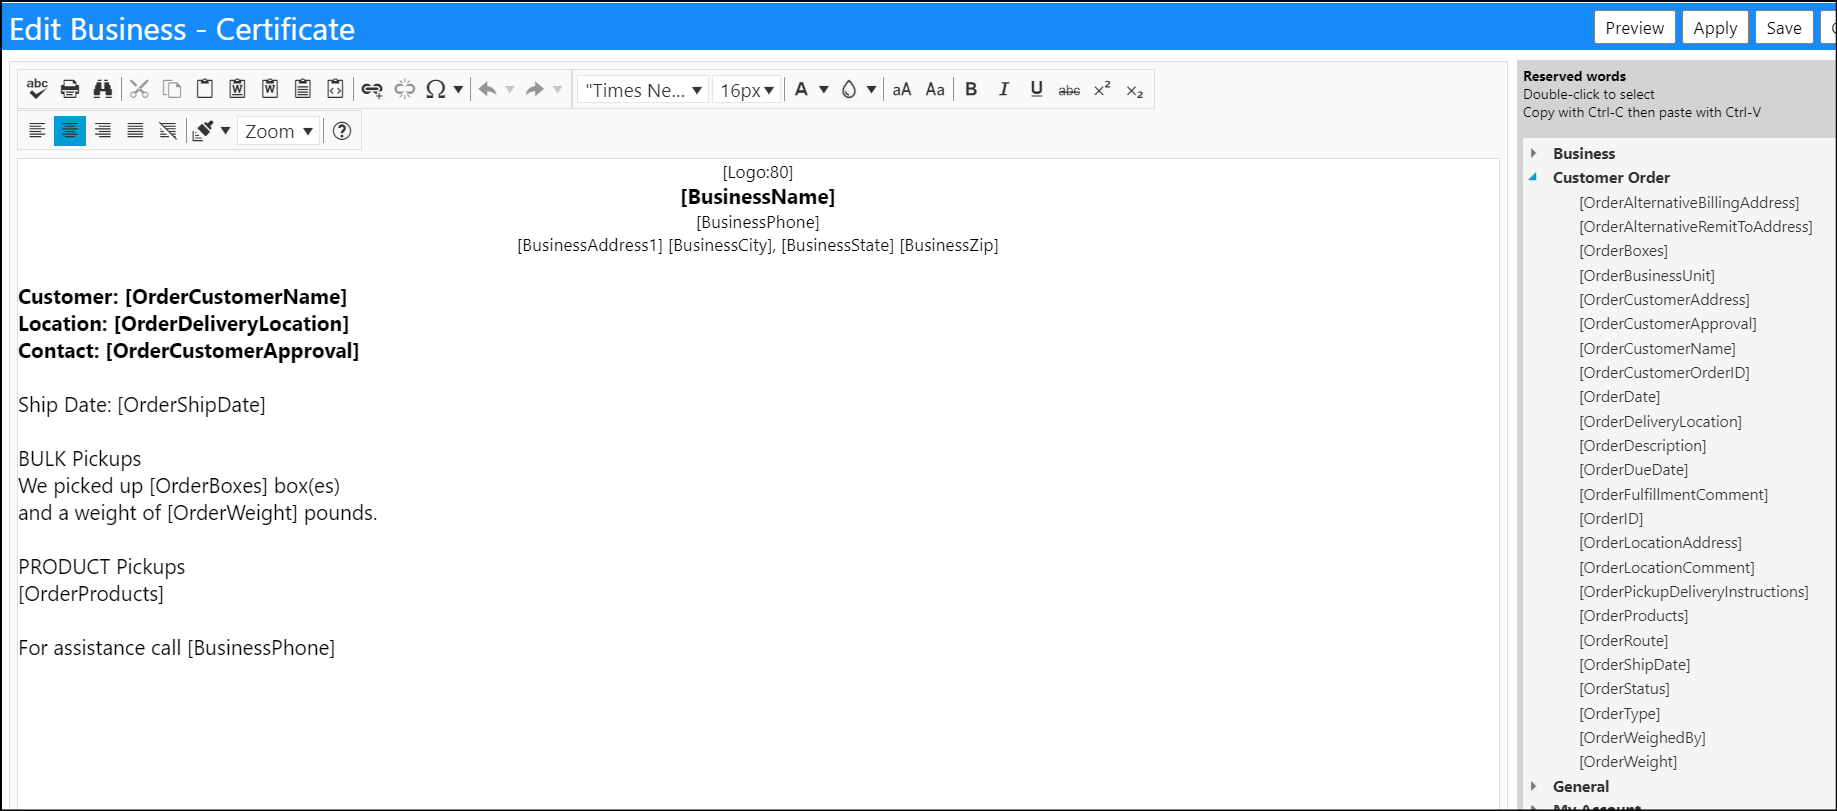Select [OrderProducts] reserved word in list
This screenshot has height=811, width=1837.
pyautogui.click(x=1633, y=616)
